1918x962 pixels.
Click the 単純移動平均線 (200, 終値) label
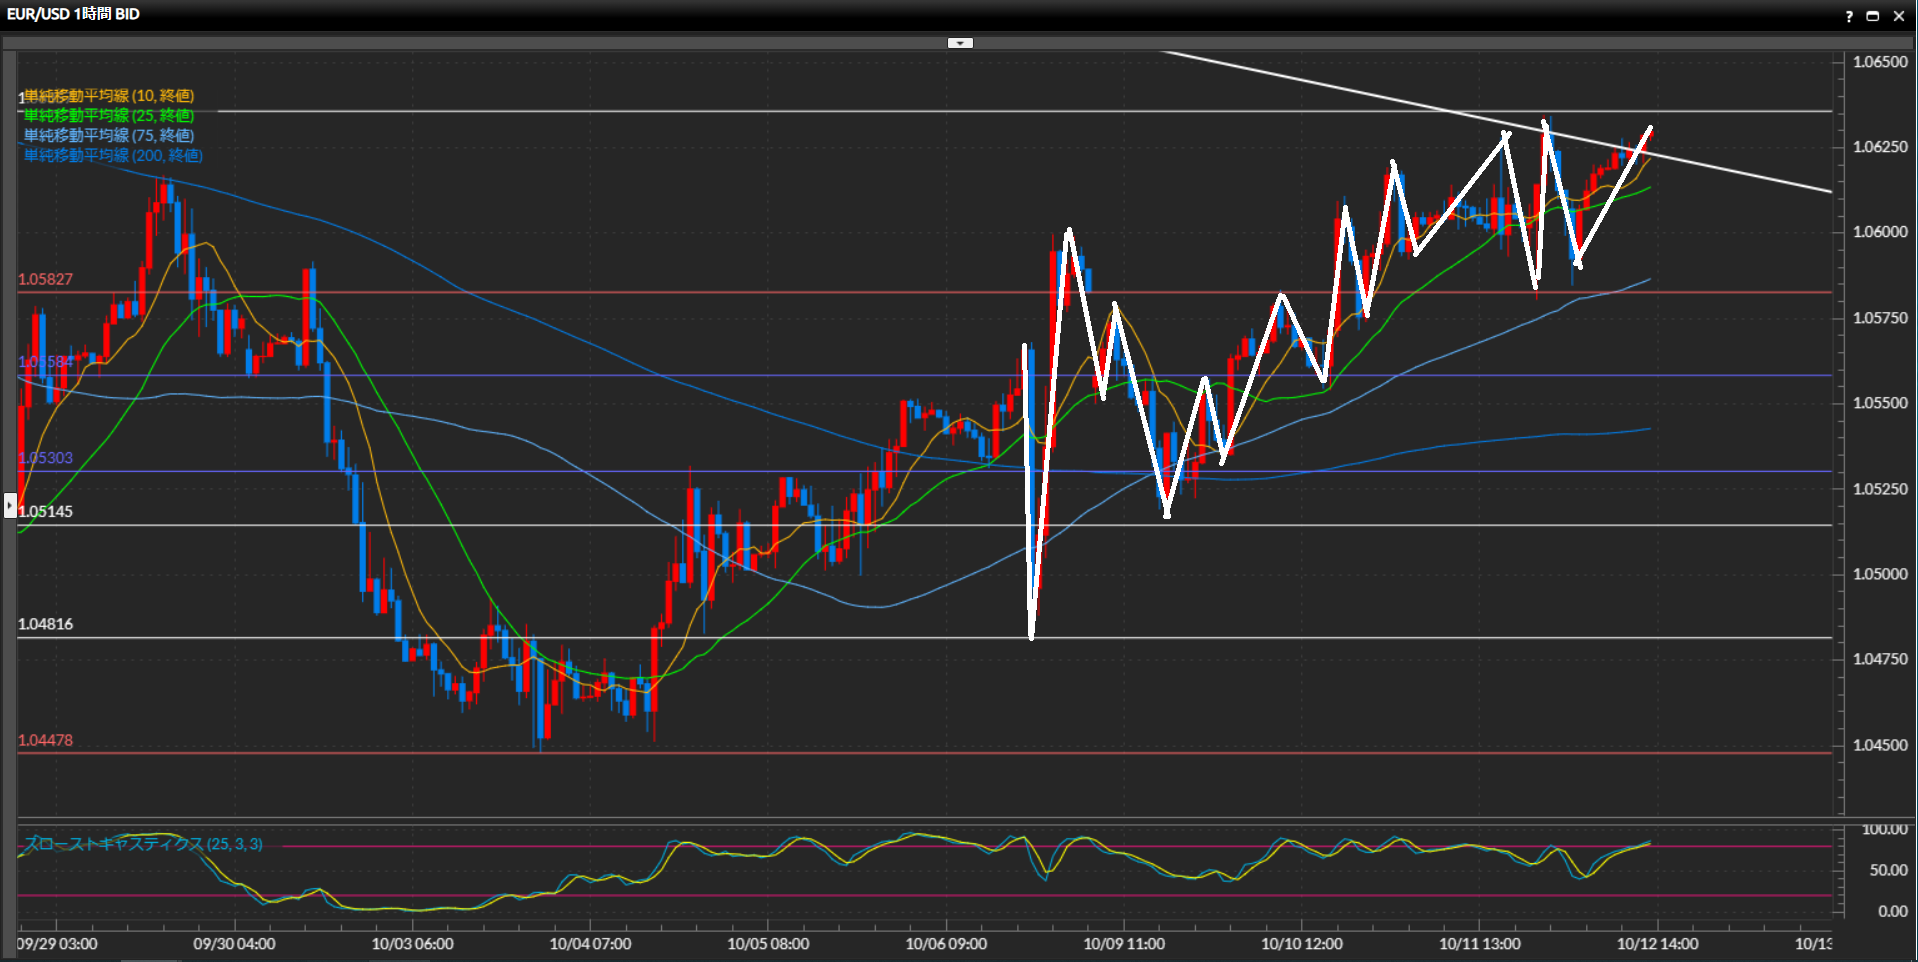(x=113, y=156)
